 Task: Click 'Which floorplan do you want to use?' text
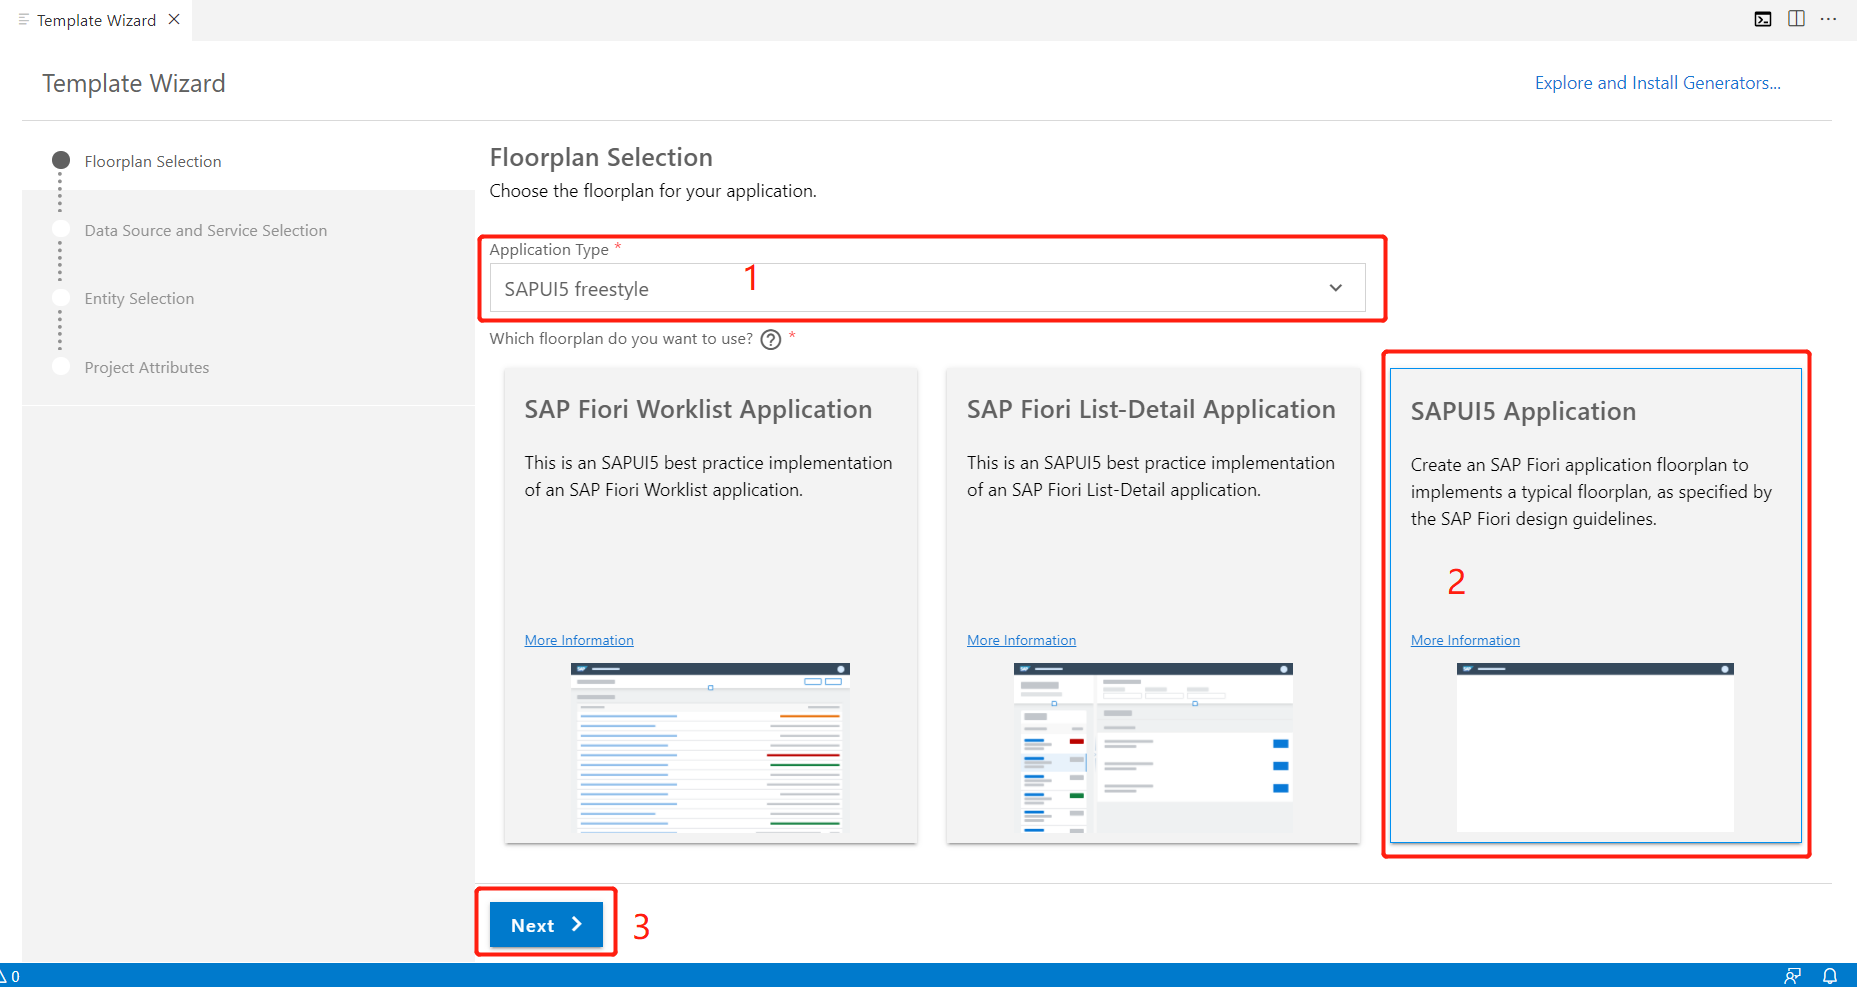621,339
